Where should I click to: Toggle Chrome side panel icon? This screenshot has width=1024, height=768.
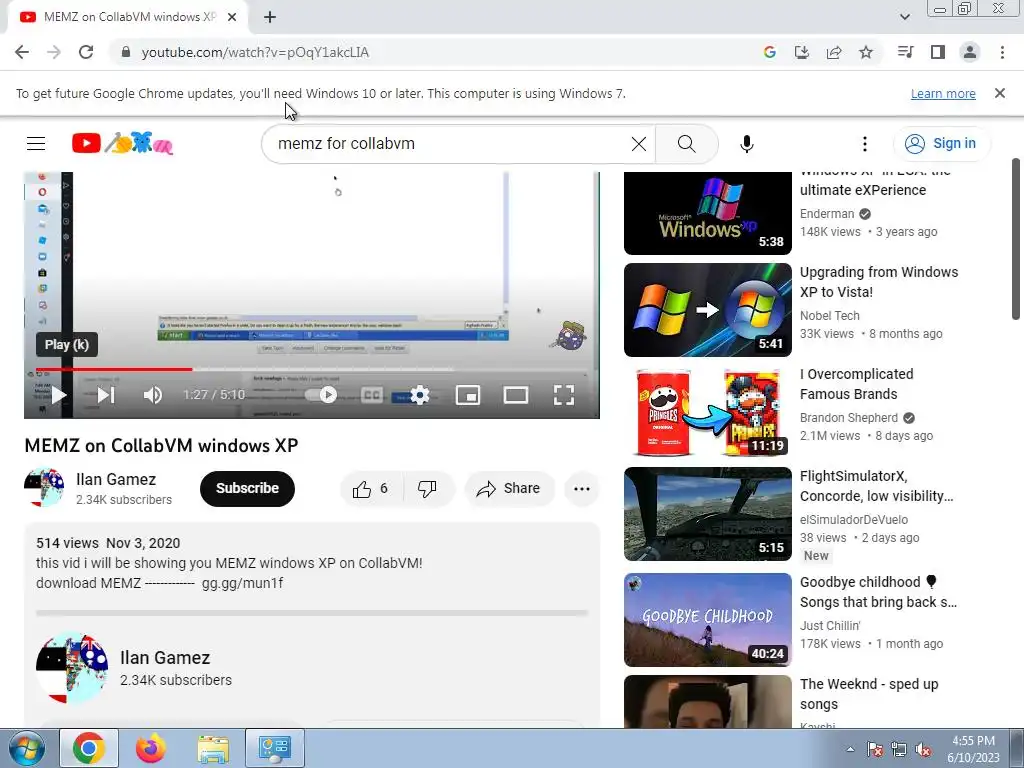[938, 52]
